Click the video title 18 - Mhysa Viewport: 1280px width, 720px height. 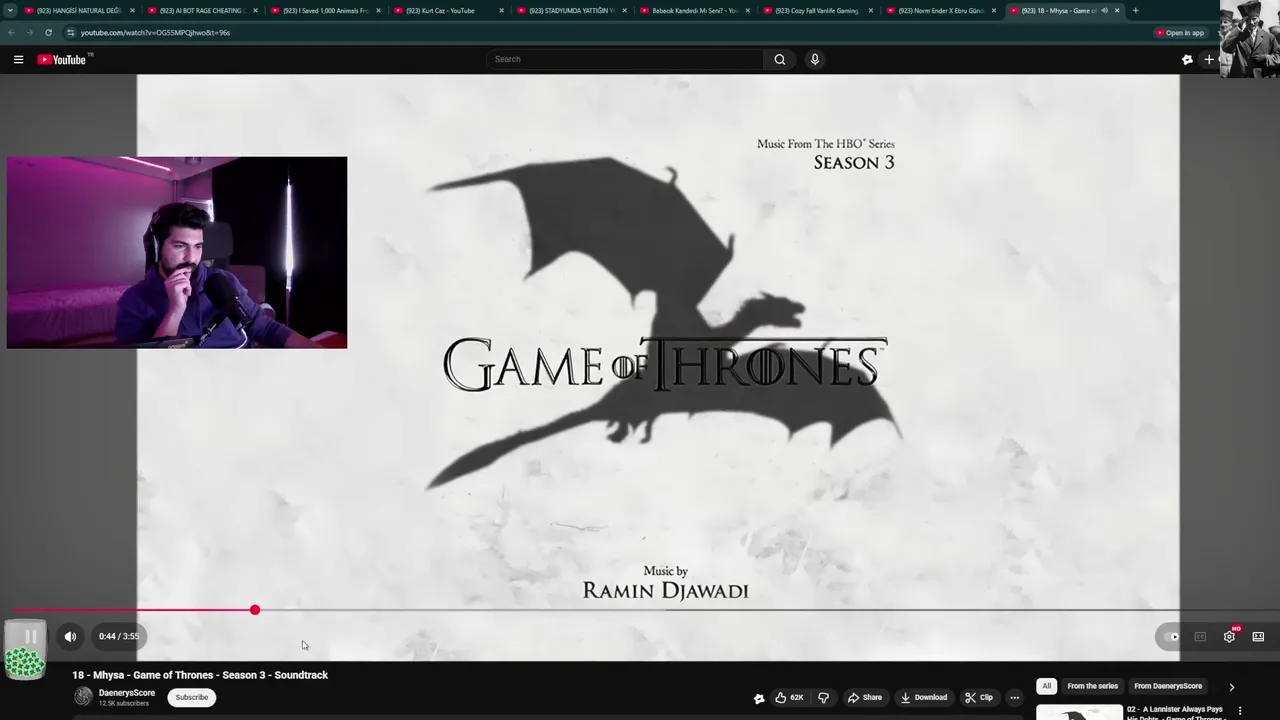coord(200,675)
